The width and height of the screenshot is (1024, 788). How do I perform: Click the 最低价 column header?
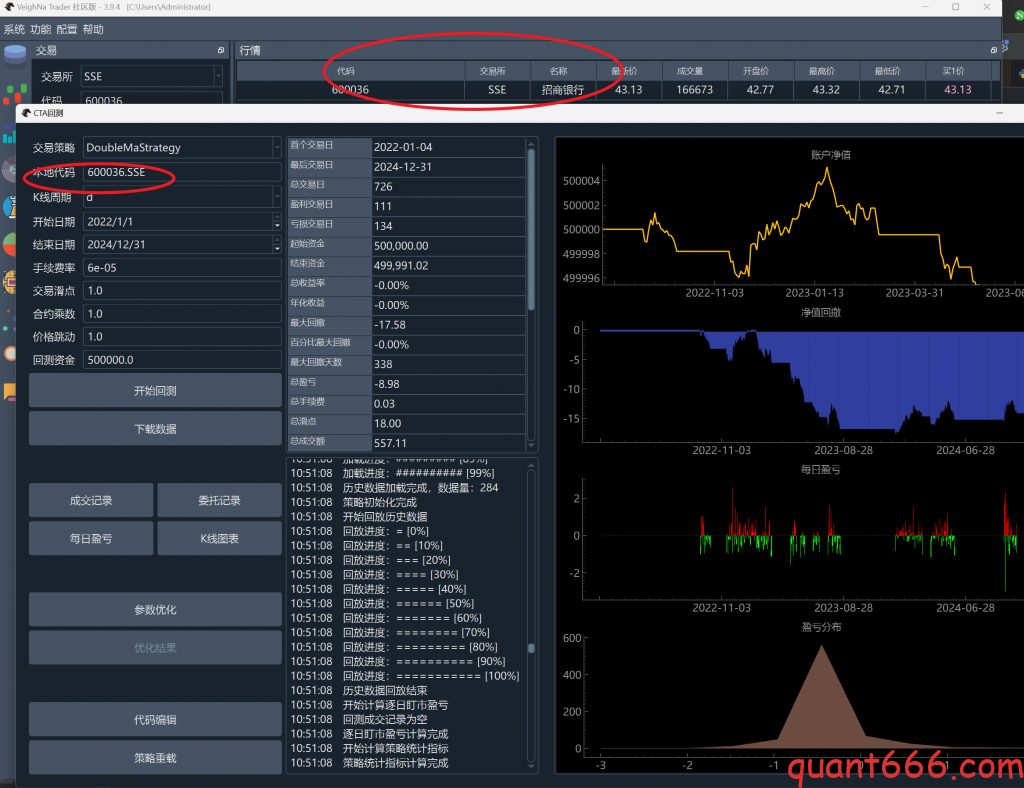coord(892,71)
